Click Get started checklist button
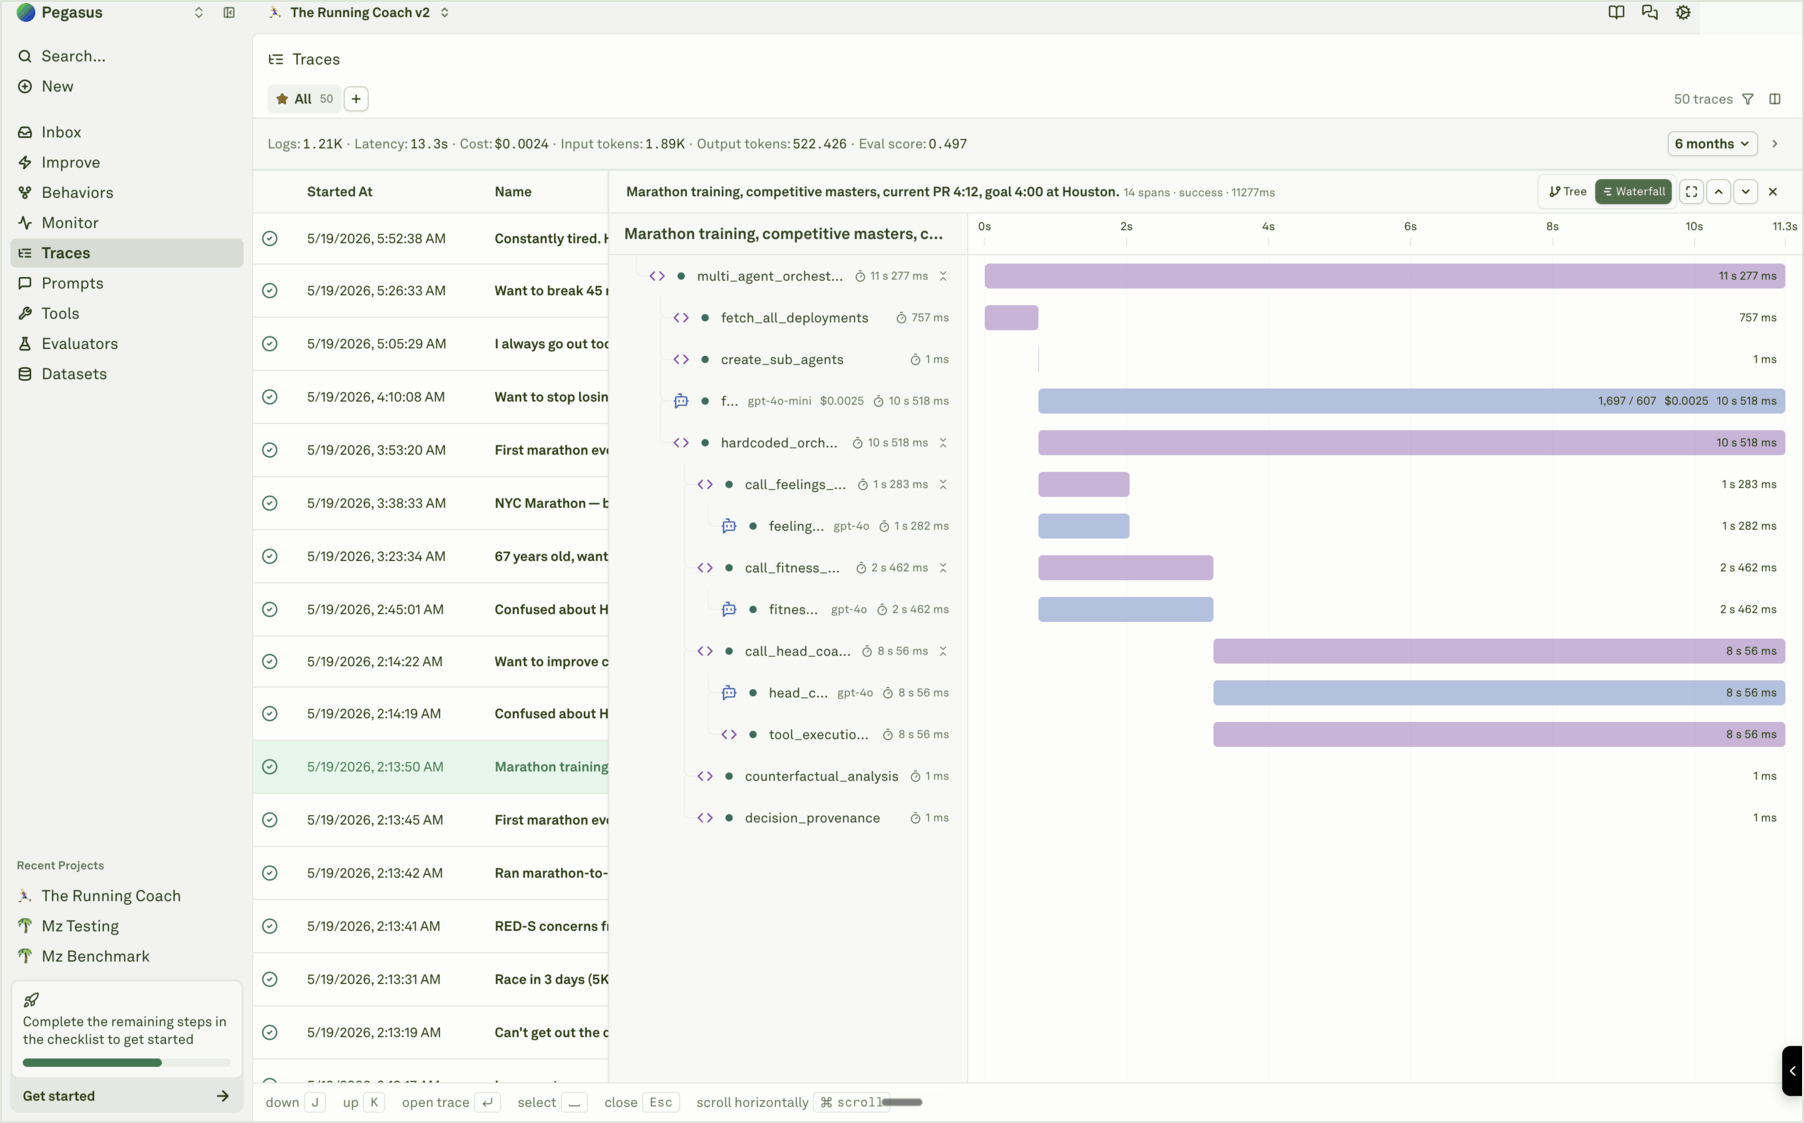 126,1096
